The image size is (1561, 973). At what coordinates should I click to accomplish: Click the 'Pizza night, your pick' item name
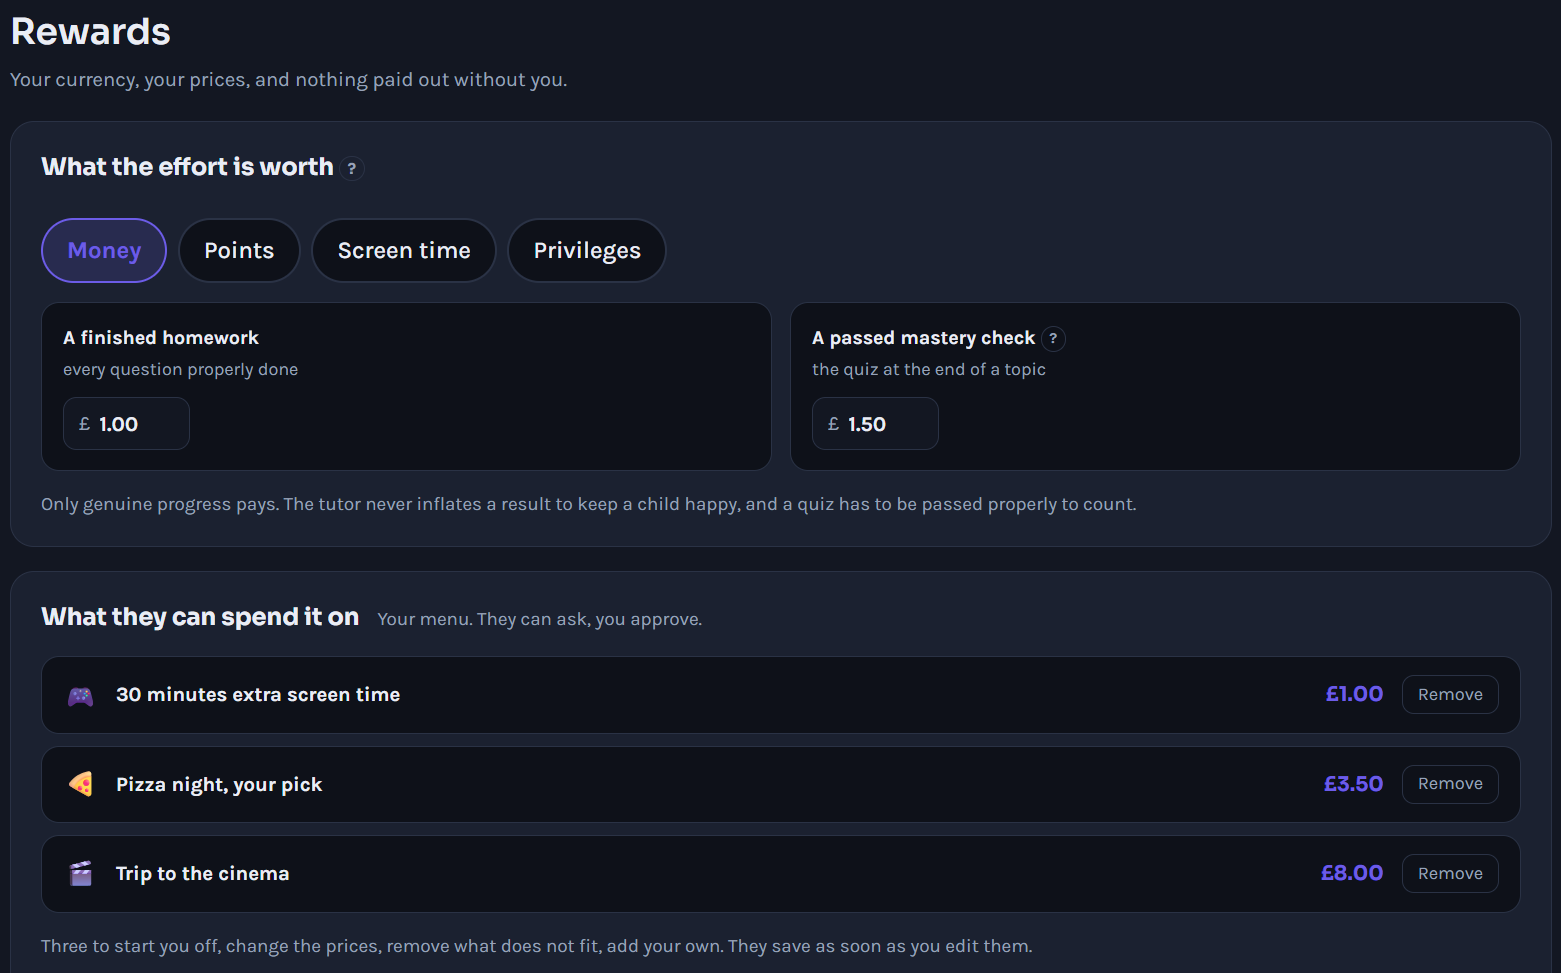point(219,785)
